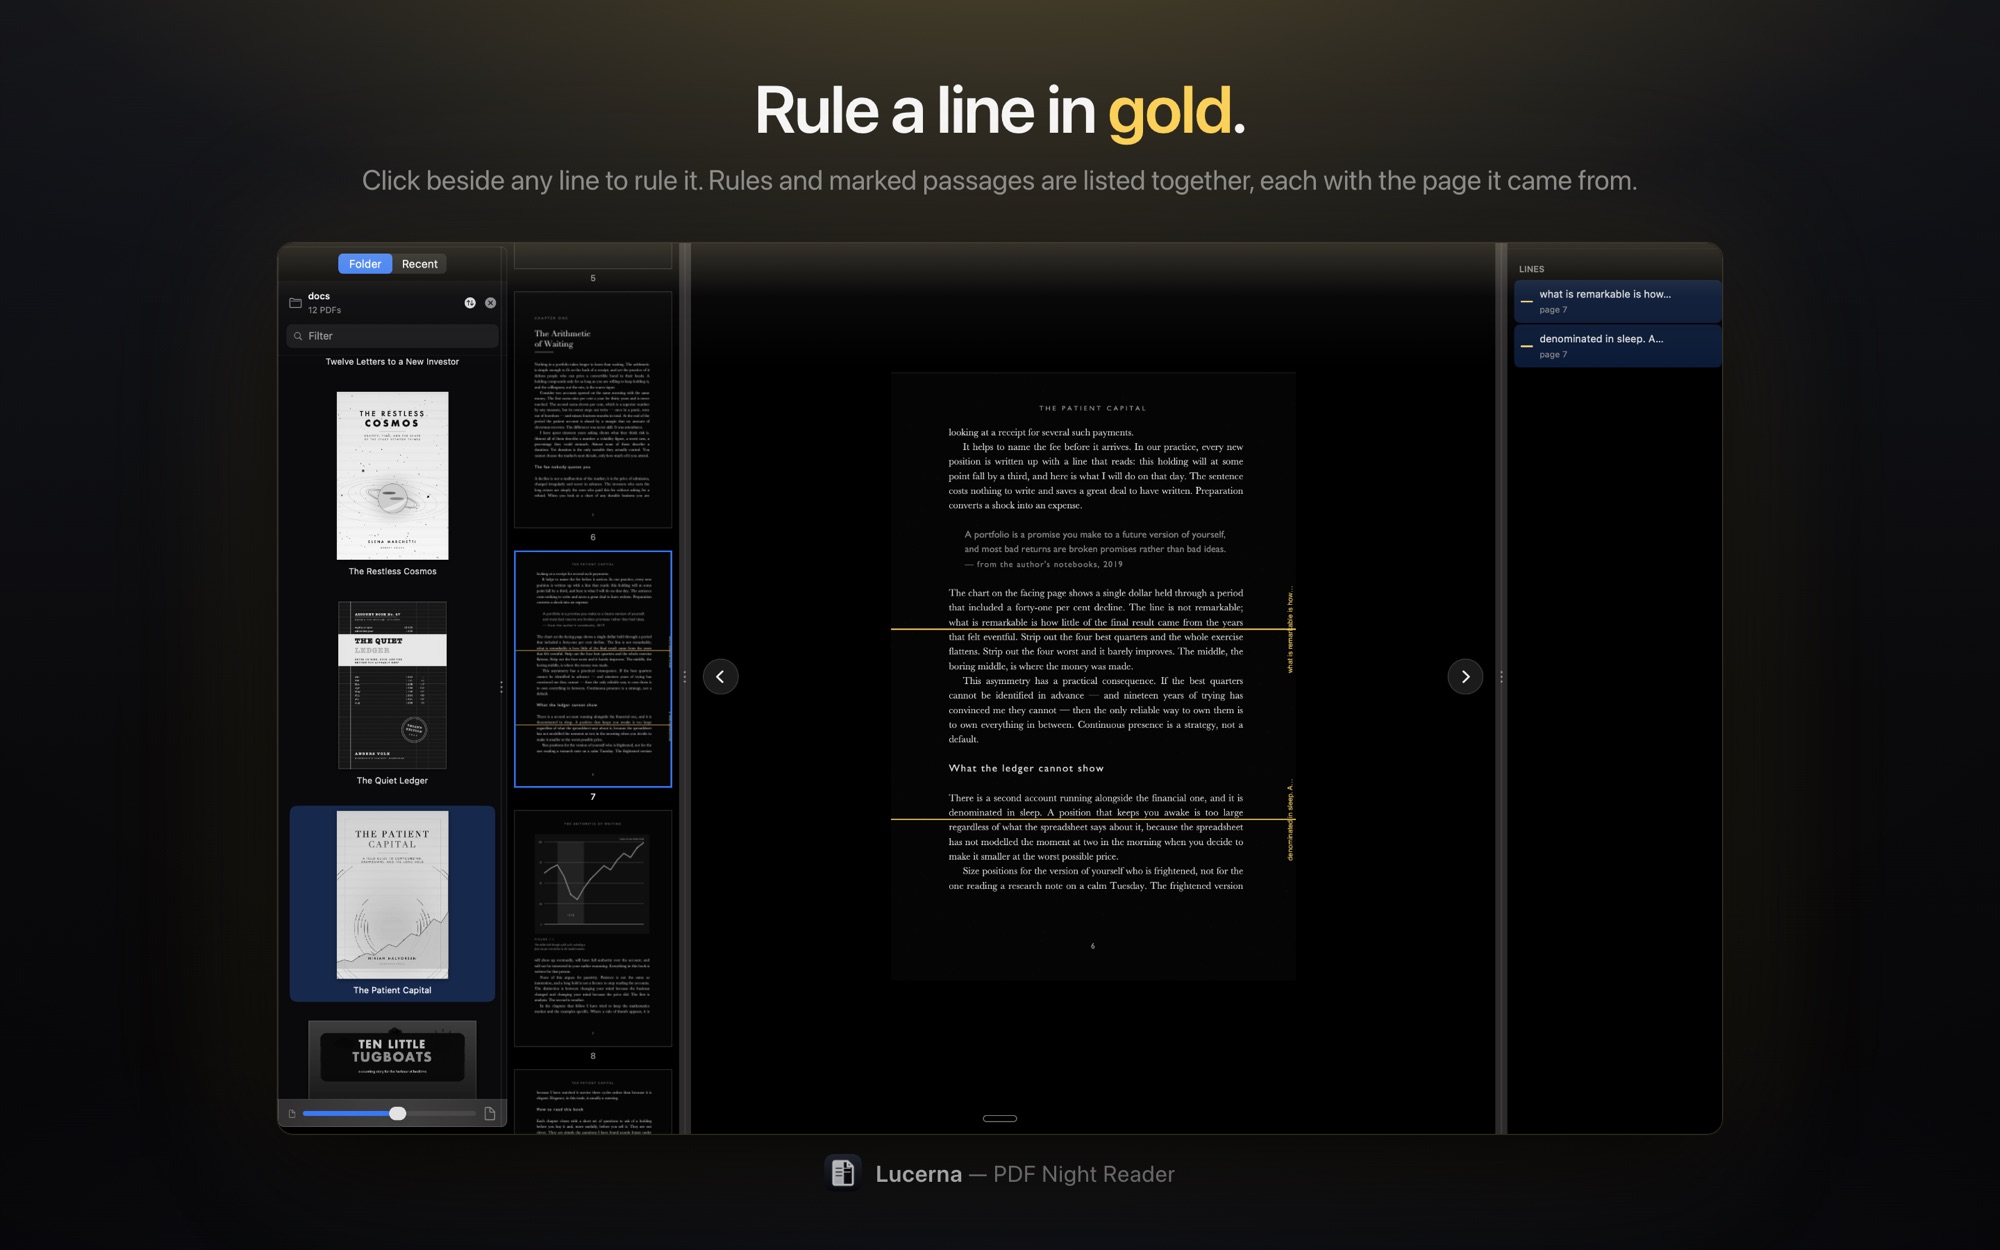Toggle the sort order of docs folder
The width and height of the screenshot is (2000, 1250).
(x=470, y=303)
